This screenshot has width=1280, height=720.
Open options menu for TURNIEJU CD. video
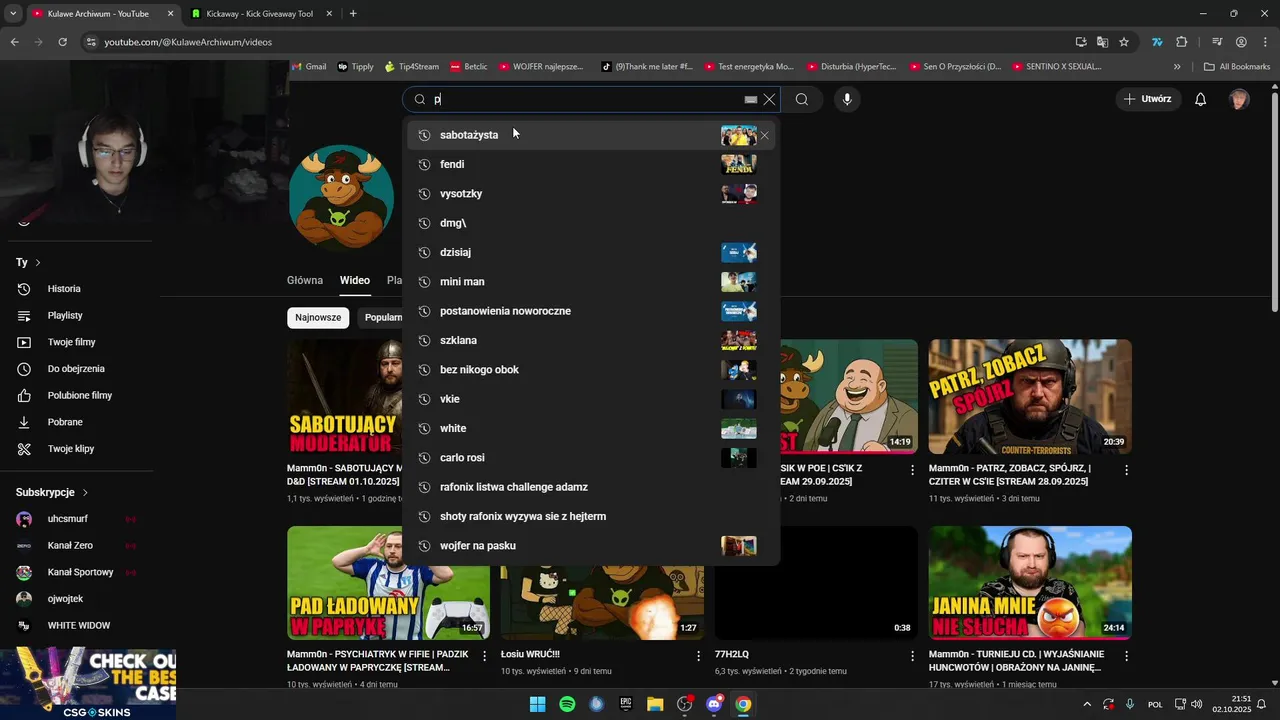pyautogui.click(x=1127, y=656)
